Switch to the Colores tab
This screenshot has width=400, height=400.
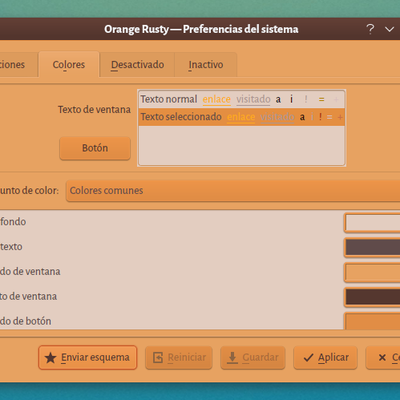[69, 64]
